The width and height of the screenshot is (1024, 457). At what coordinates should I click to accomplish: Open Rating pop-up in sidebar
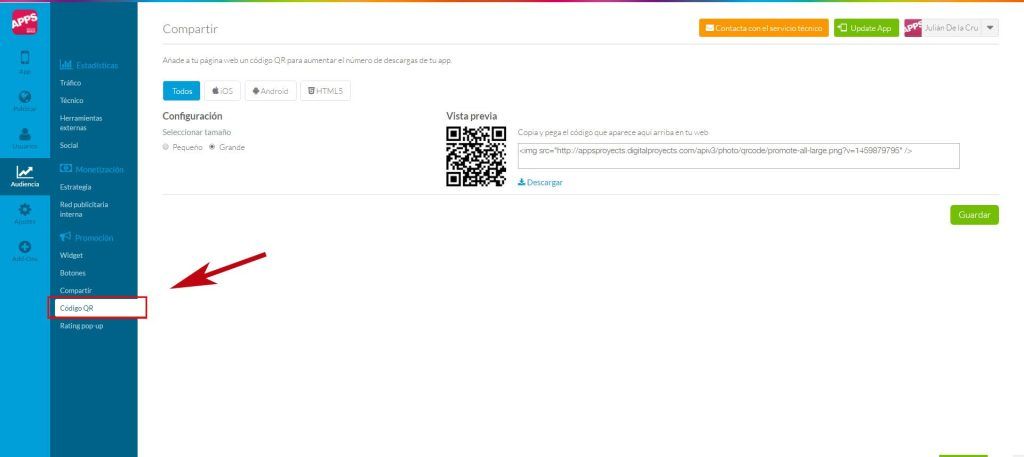pyautogui.click(x=81, y=325)
